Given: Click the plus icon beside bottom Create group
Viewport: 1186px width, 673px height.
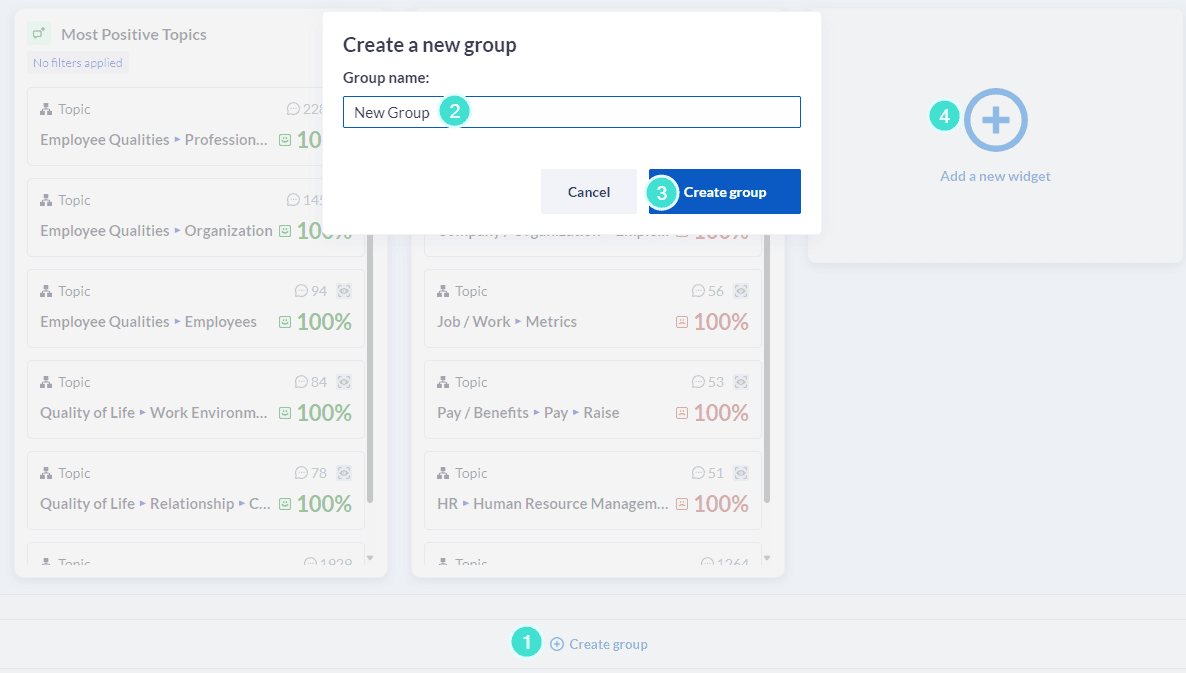Looking at the screenshot, I should pos(557,644).
